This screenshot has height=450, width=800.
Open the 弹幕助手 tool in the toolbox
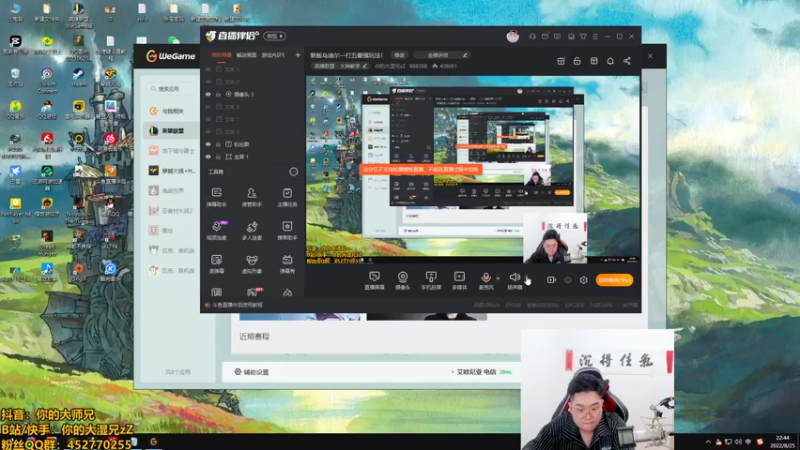(217, 197)
